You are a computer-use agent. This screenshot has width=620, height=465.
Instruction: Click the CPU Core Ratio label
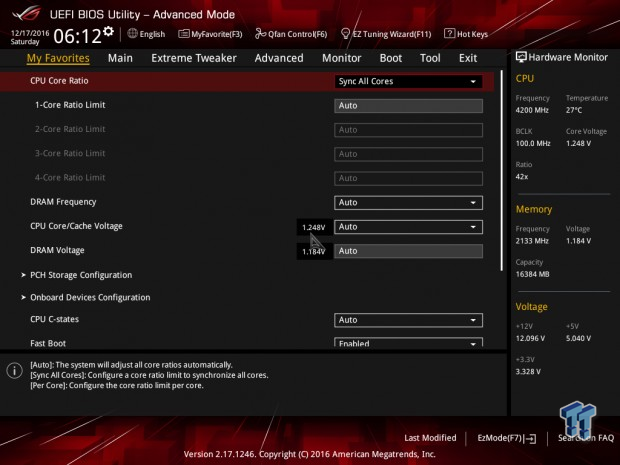[x=59, y=81]
